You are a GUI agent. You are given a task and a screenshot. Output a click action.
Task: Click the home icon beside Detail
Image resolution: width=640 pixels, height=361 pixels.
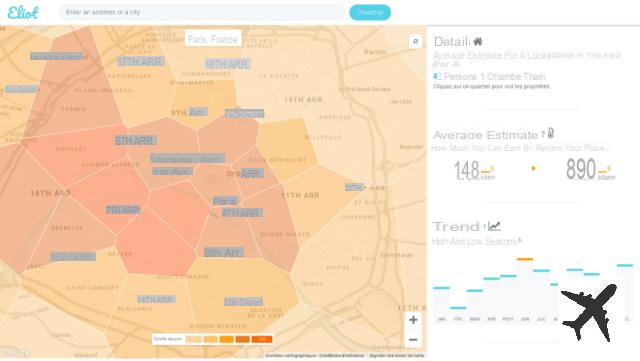point(478,41)
